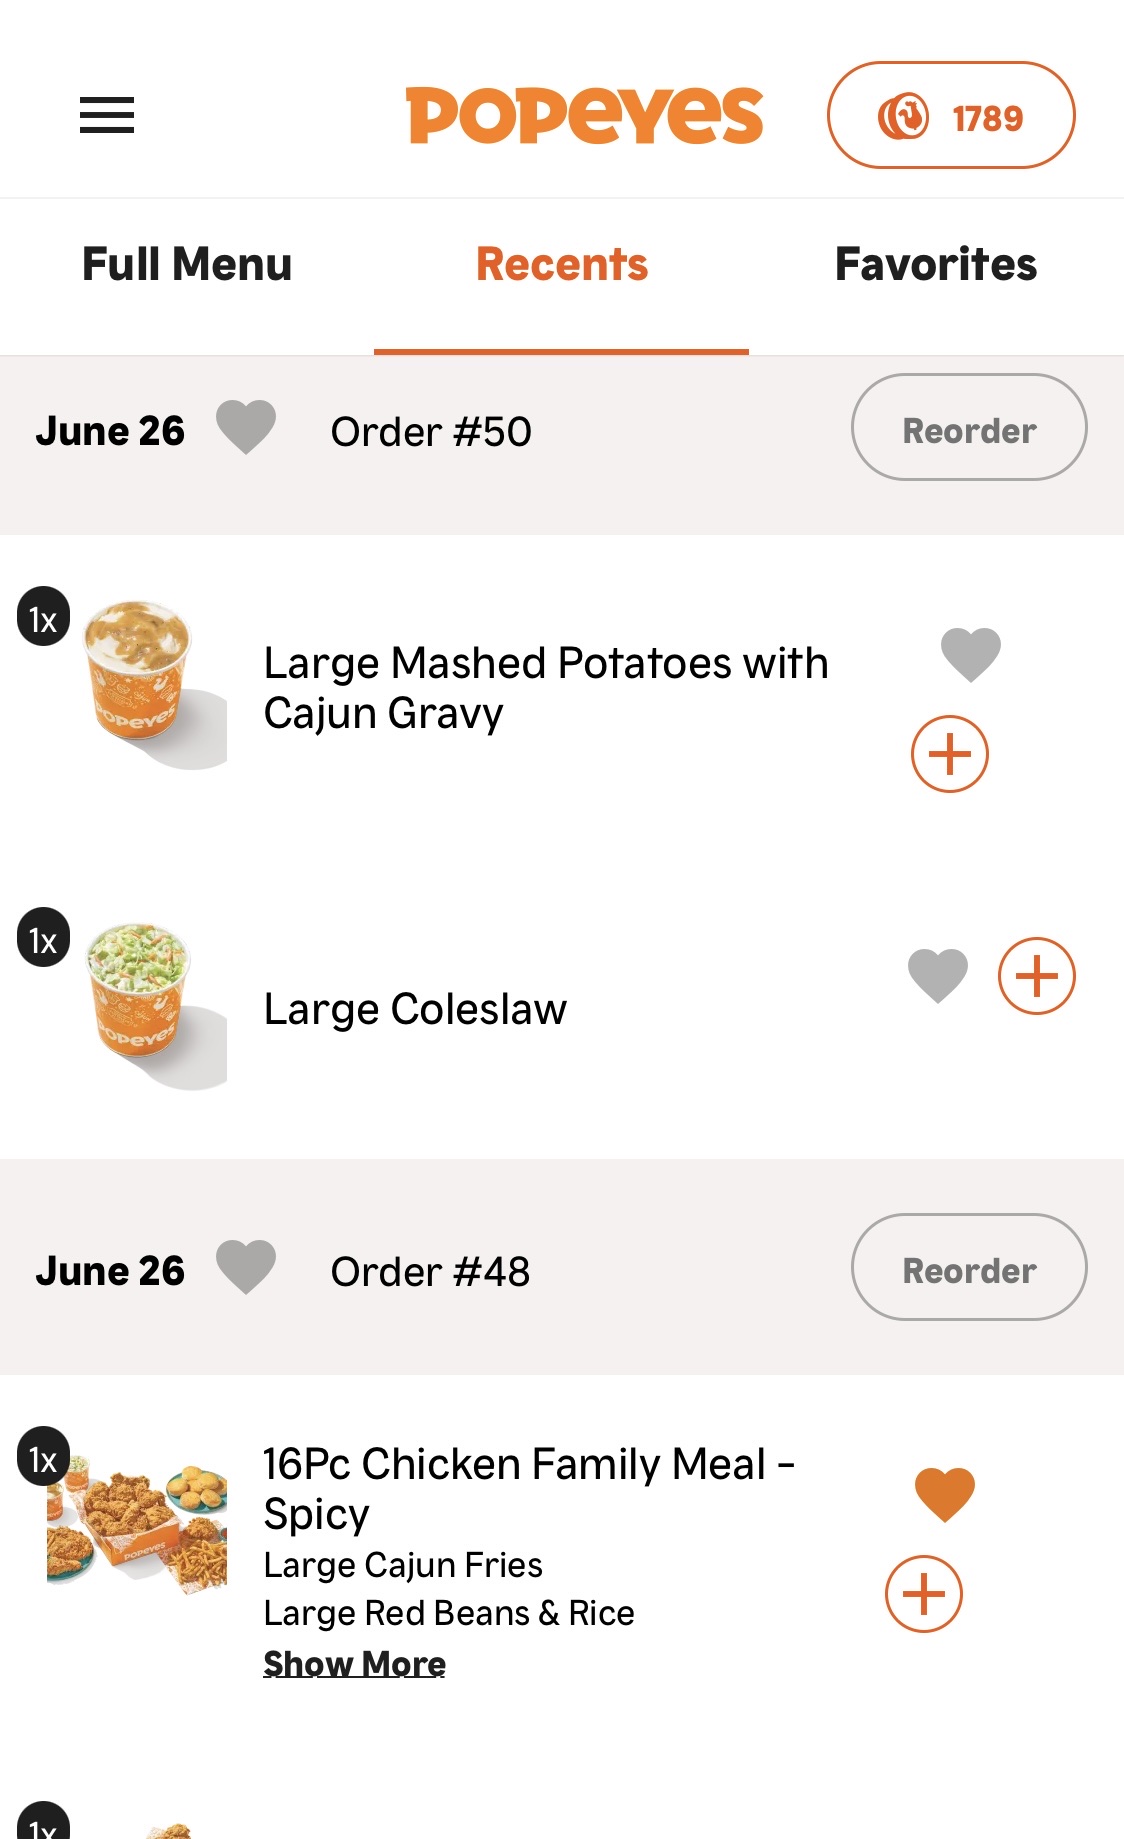Toggle favorite heart for Large Coleslaw
This screenshot has width=1124, height=1839.
coord(937,975)
